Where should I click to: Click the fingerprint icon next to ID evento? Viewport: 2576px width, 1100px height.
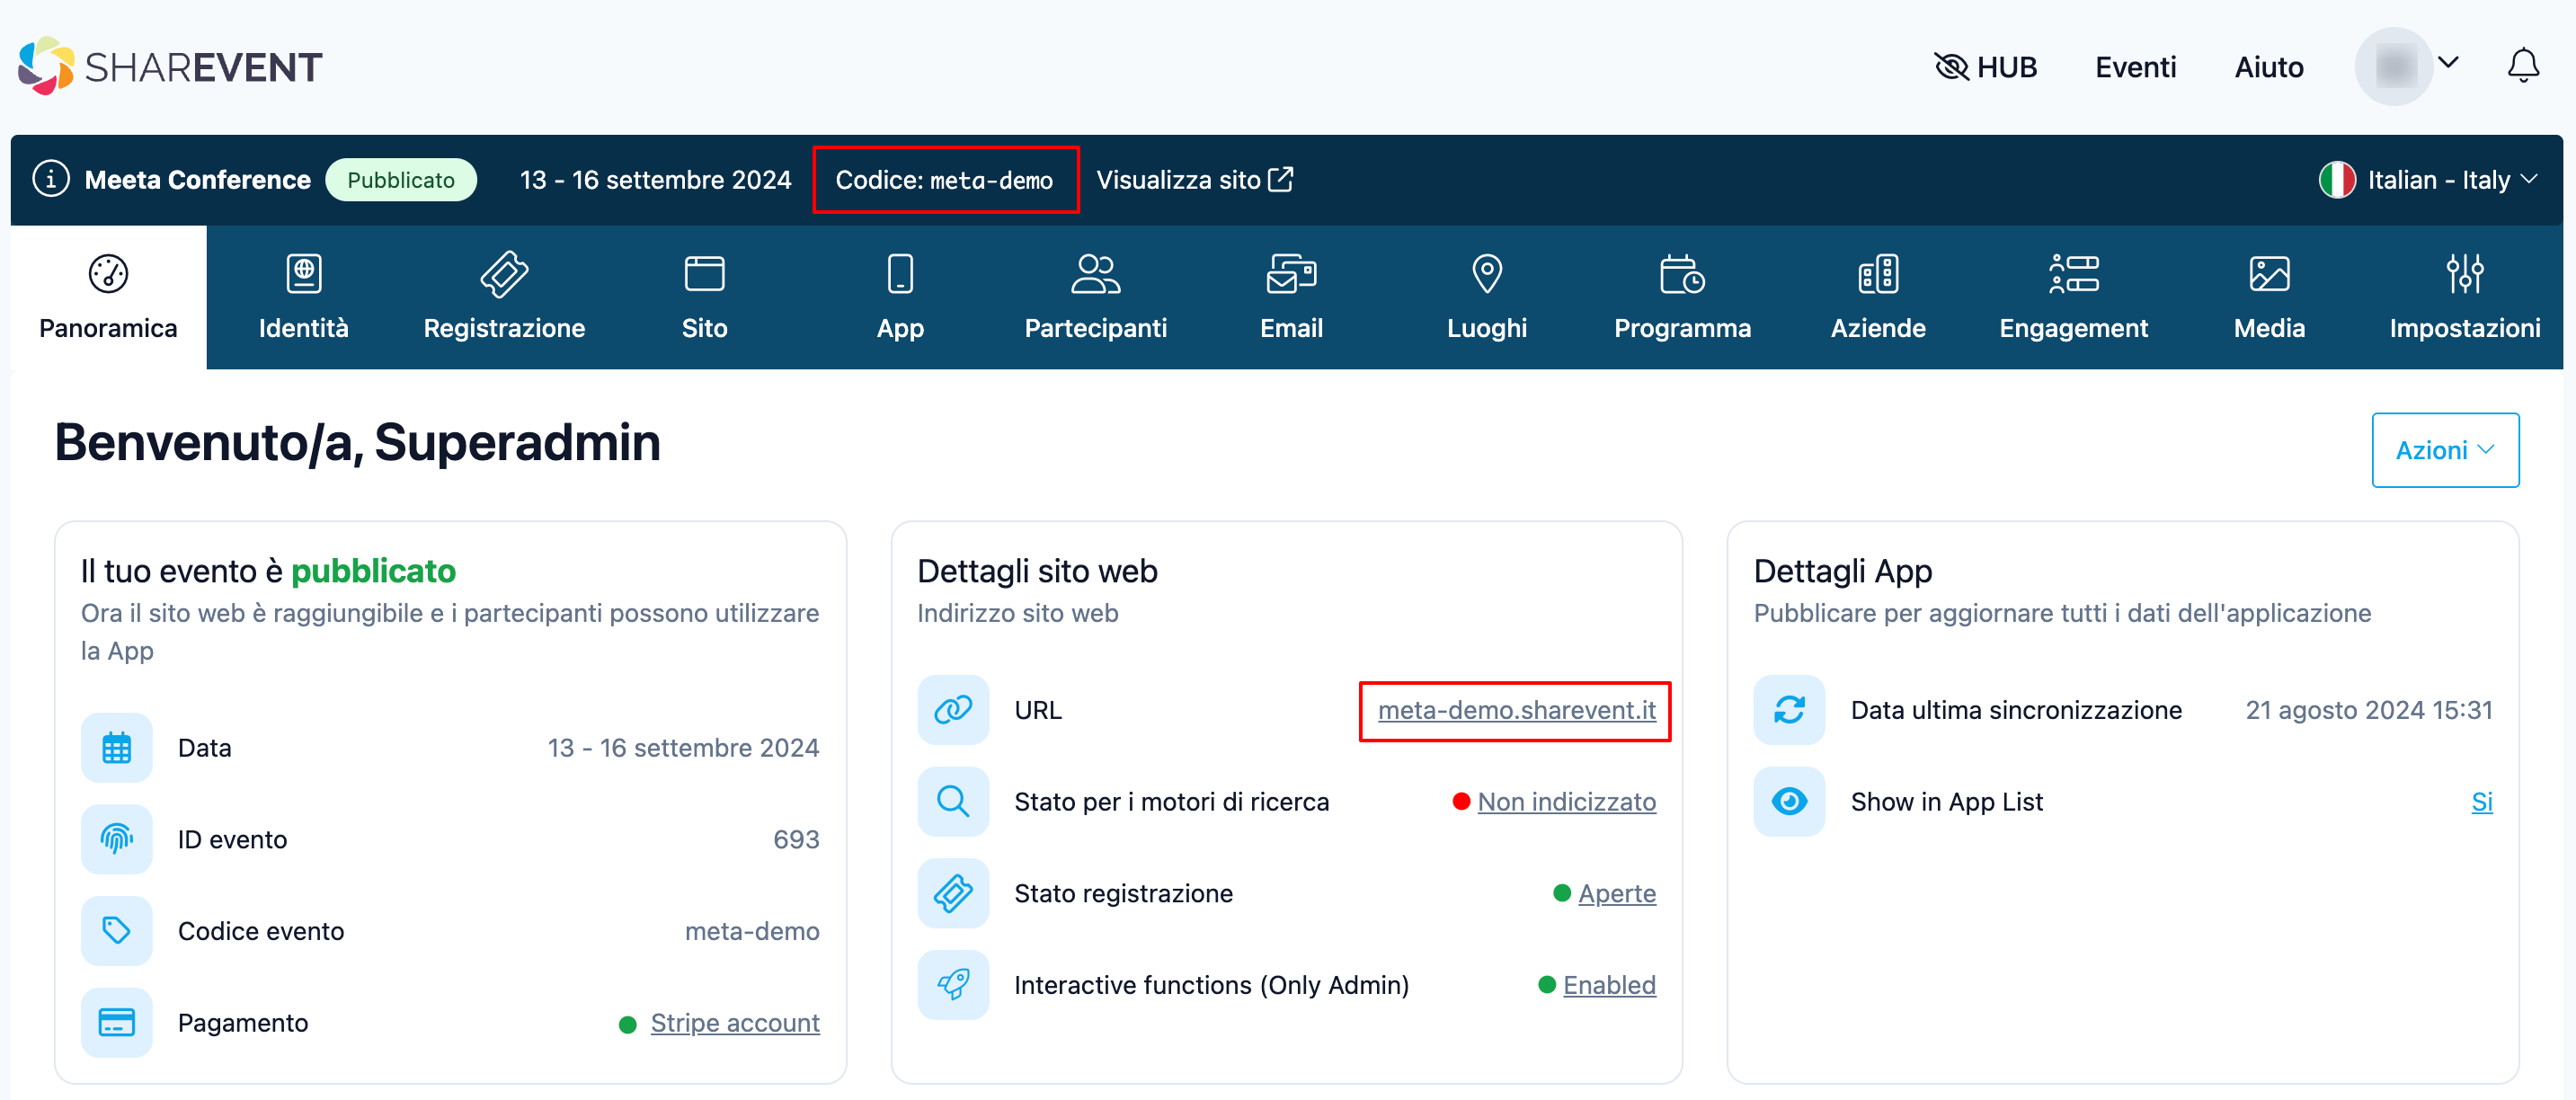pos(117,839)
